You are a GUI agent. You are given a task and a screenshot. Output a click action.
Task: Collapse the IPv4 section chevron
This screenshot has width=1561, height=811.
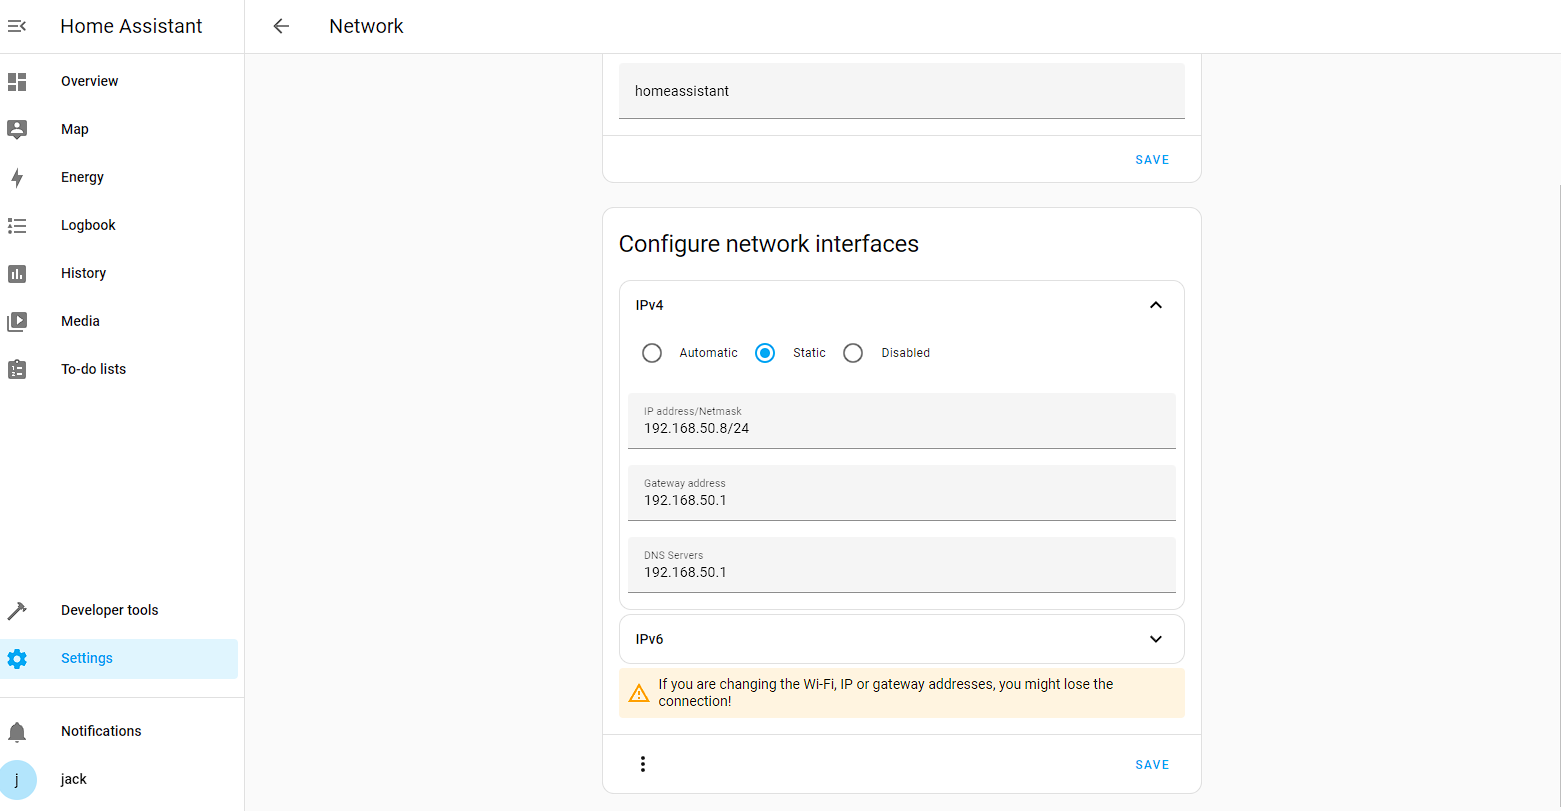coord(1156,305)
